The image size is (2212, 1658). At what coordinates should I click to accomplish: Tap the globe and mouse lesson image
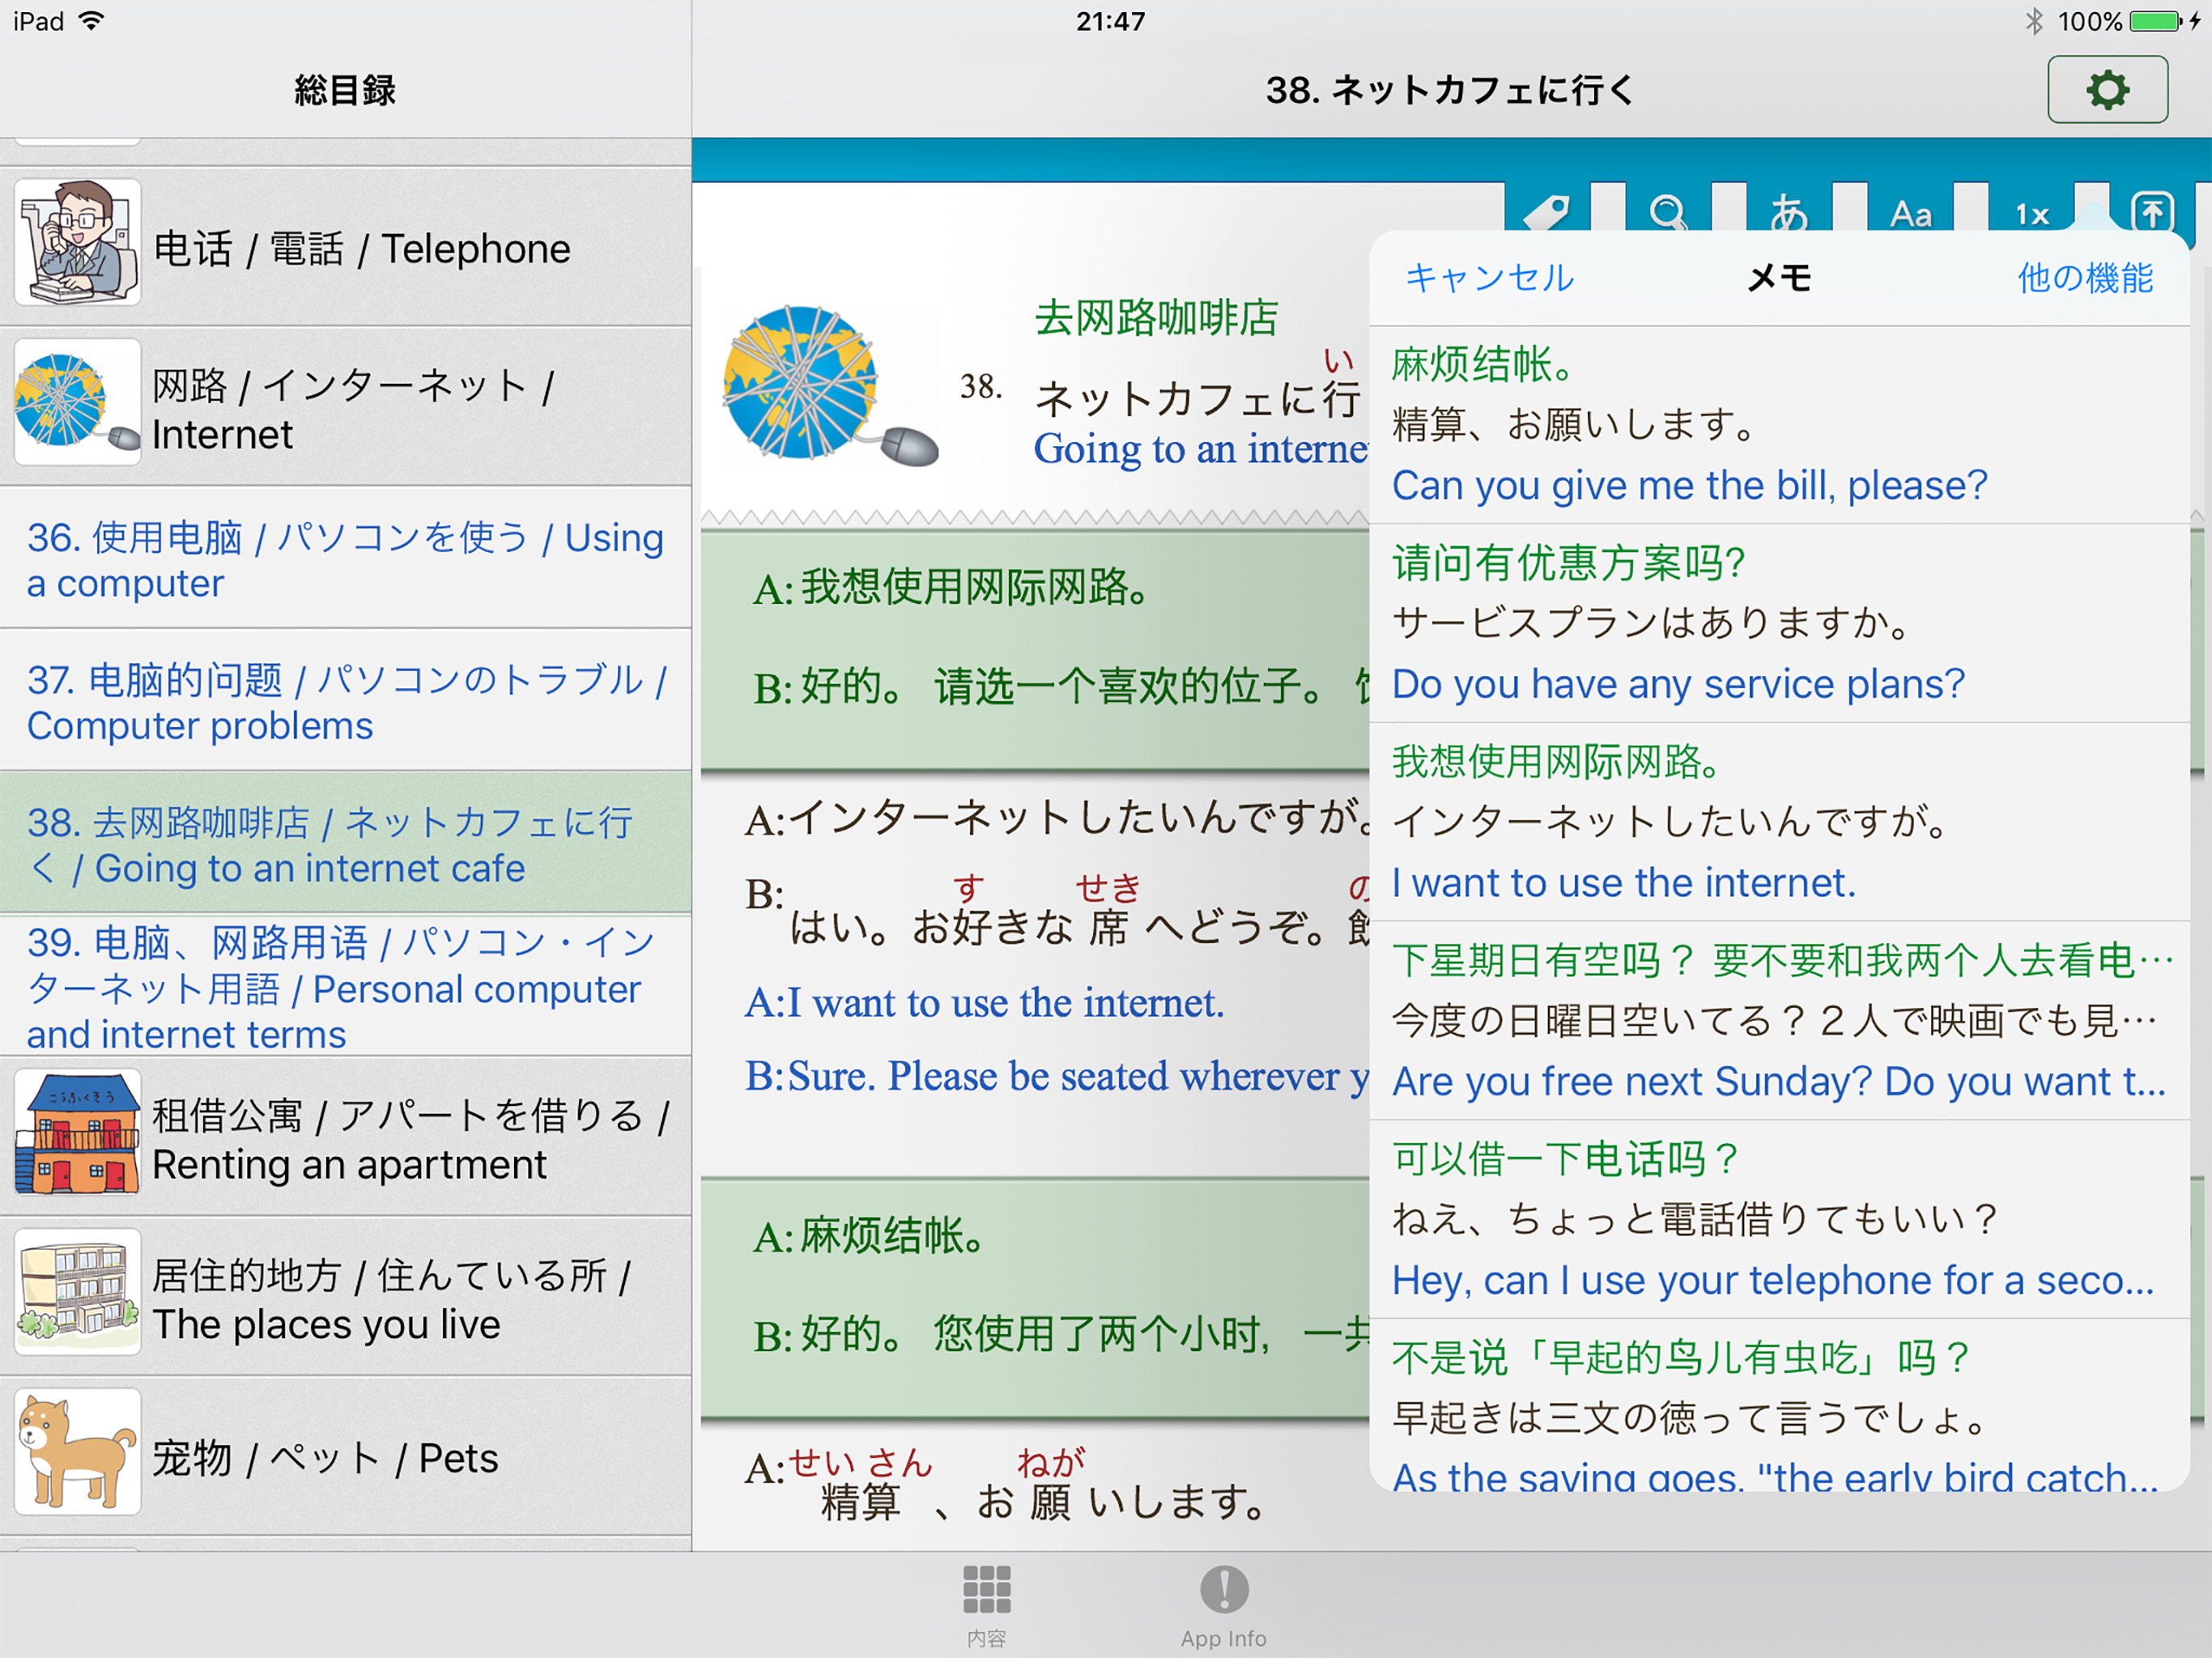point(828,387)
